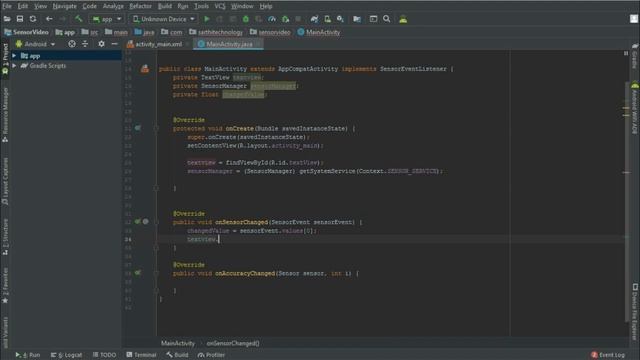The image size is (640, 360).
Task: Run the app with green play button
Action: 207,19
